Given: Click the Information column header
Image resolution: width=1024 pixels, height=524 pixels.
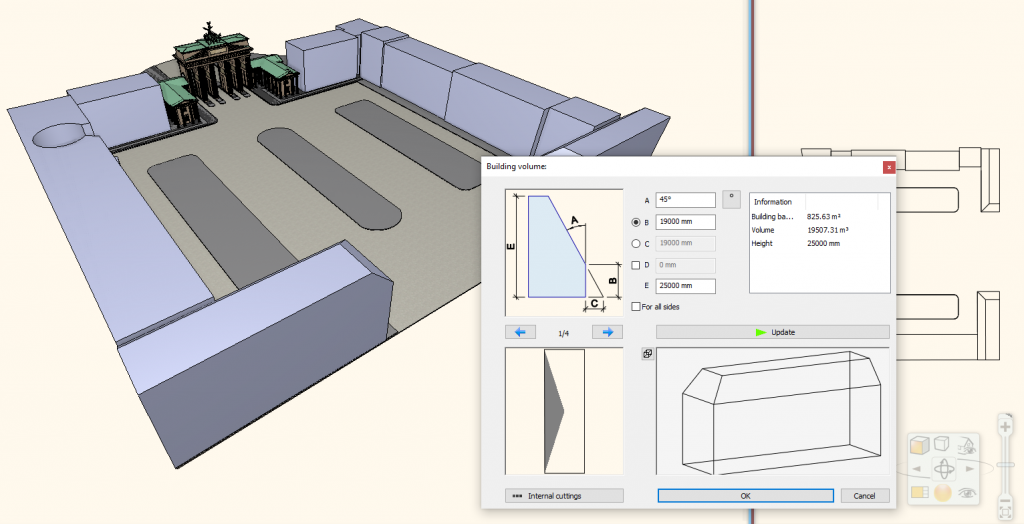Looking at the screenshot, I should 778,202.
